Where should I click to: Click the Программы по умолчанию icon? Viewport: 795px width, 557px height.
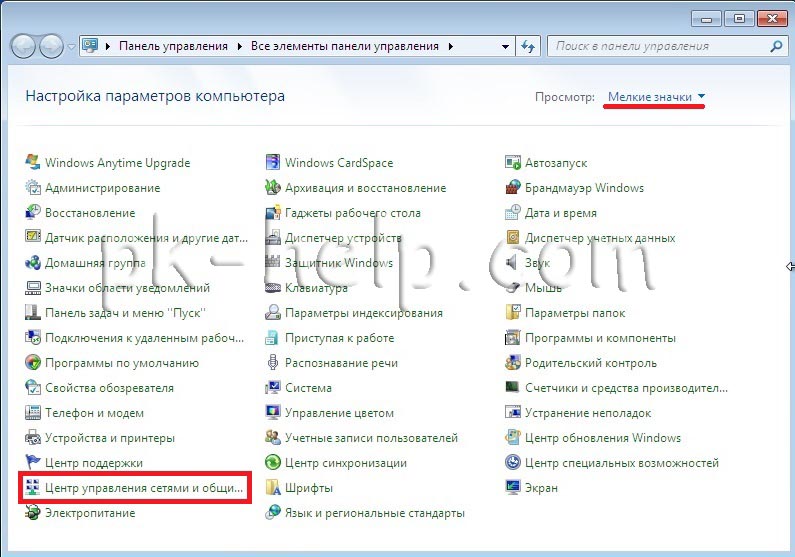32,363
